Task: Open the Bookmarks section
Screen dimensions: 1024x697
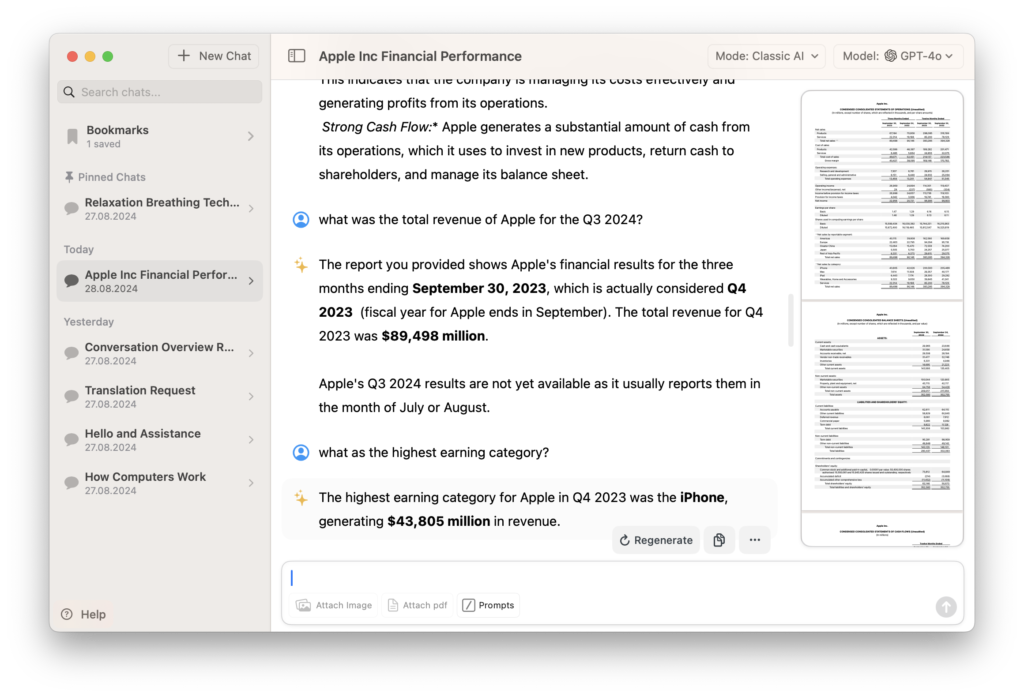Action: 160,136
